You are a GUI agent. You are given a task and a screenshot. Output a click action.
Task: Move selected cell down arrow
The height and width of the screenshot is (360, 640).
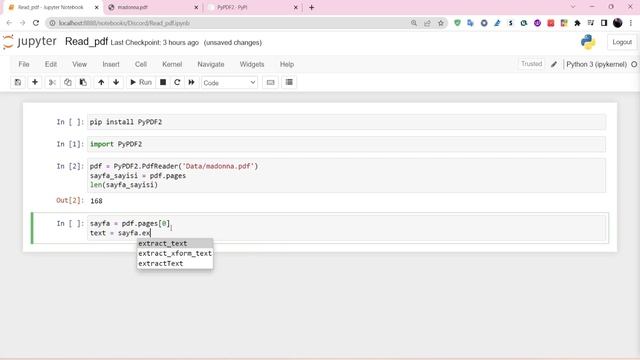[x=116, y=82]
